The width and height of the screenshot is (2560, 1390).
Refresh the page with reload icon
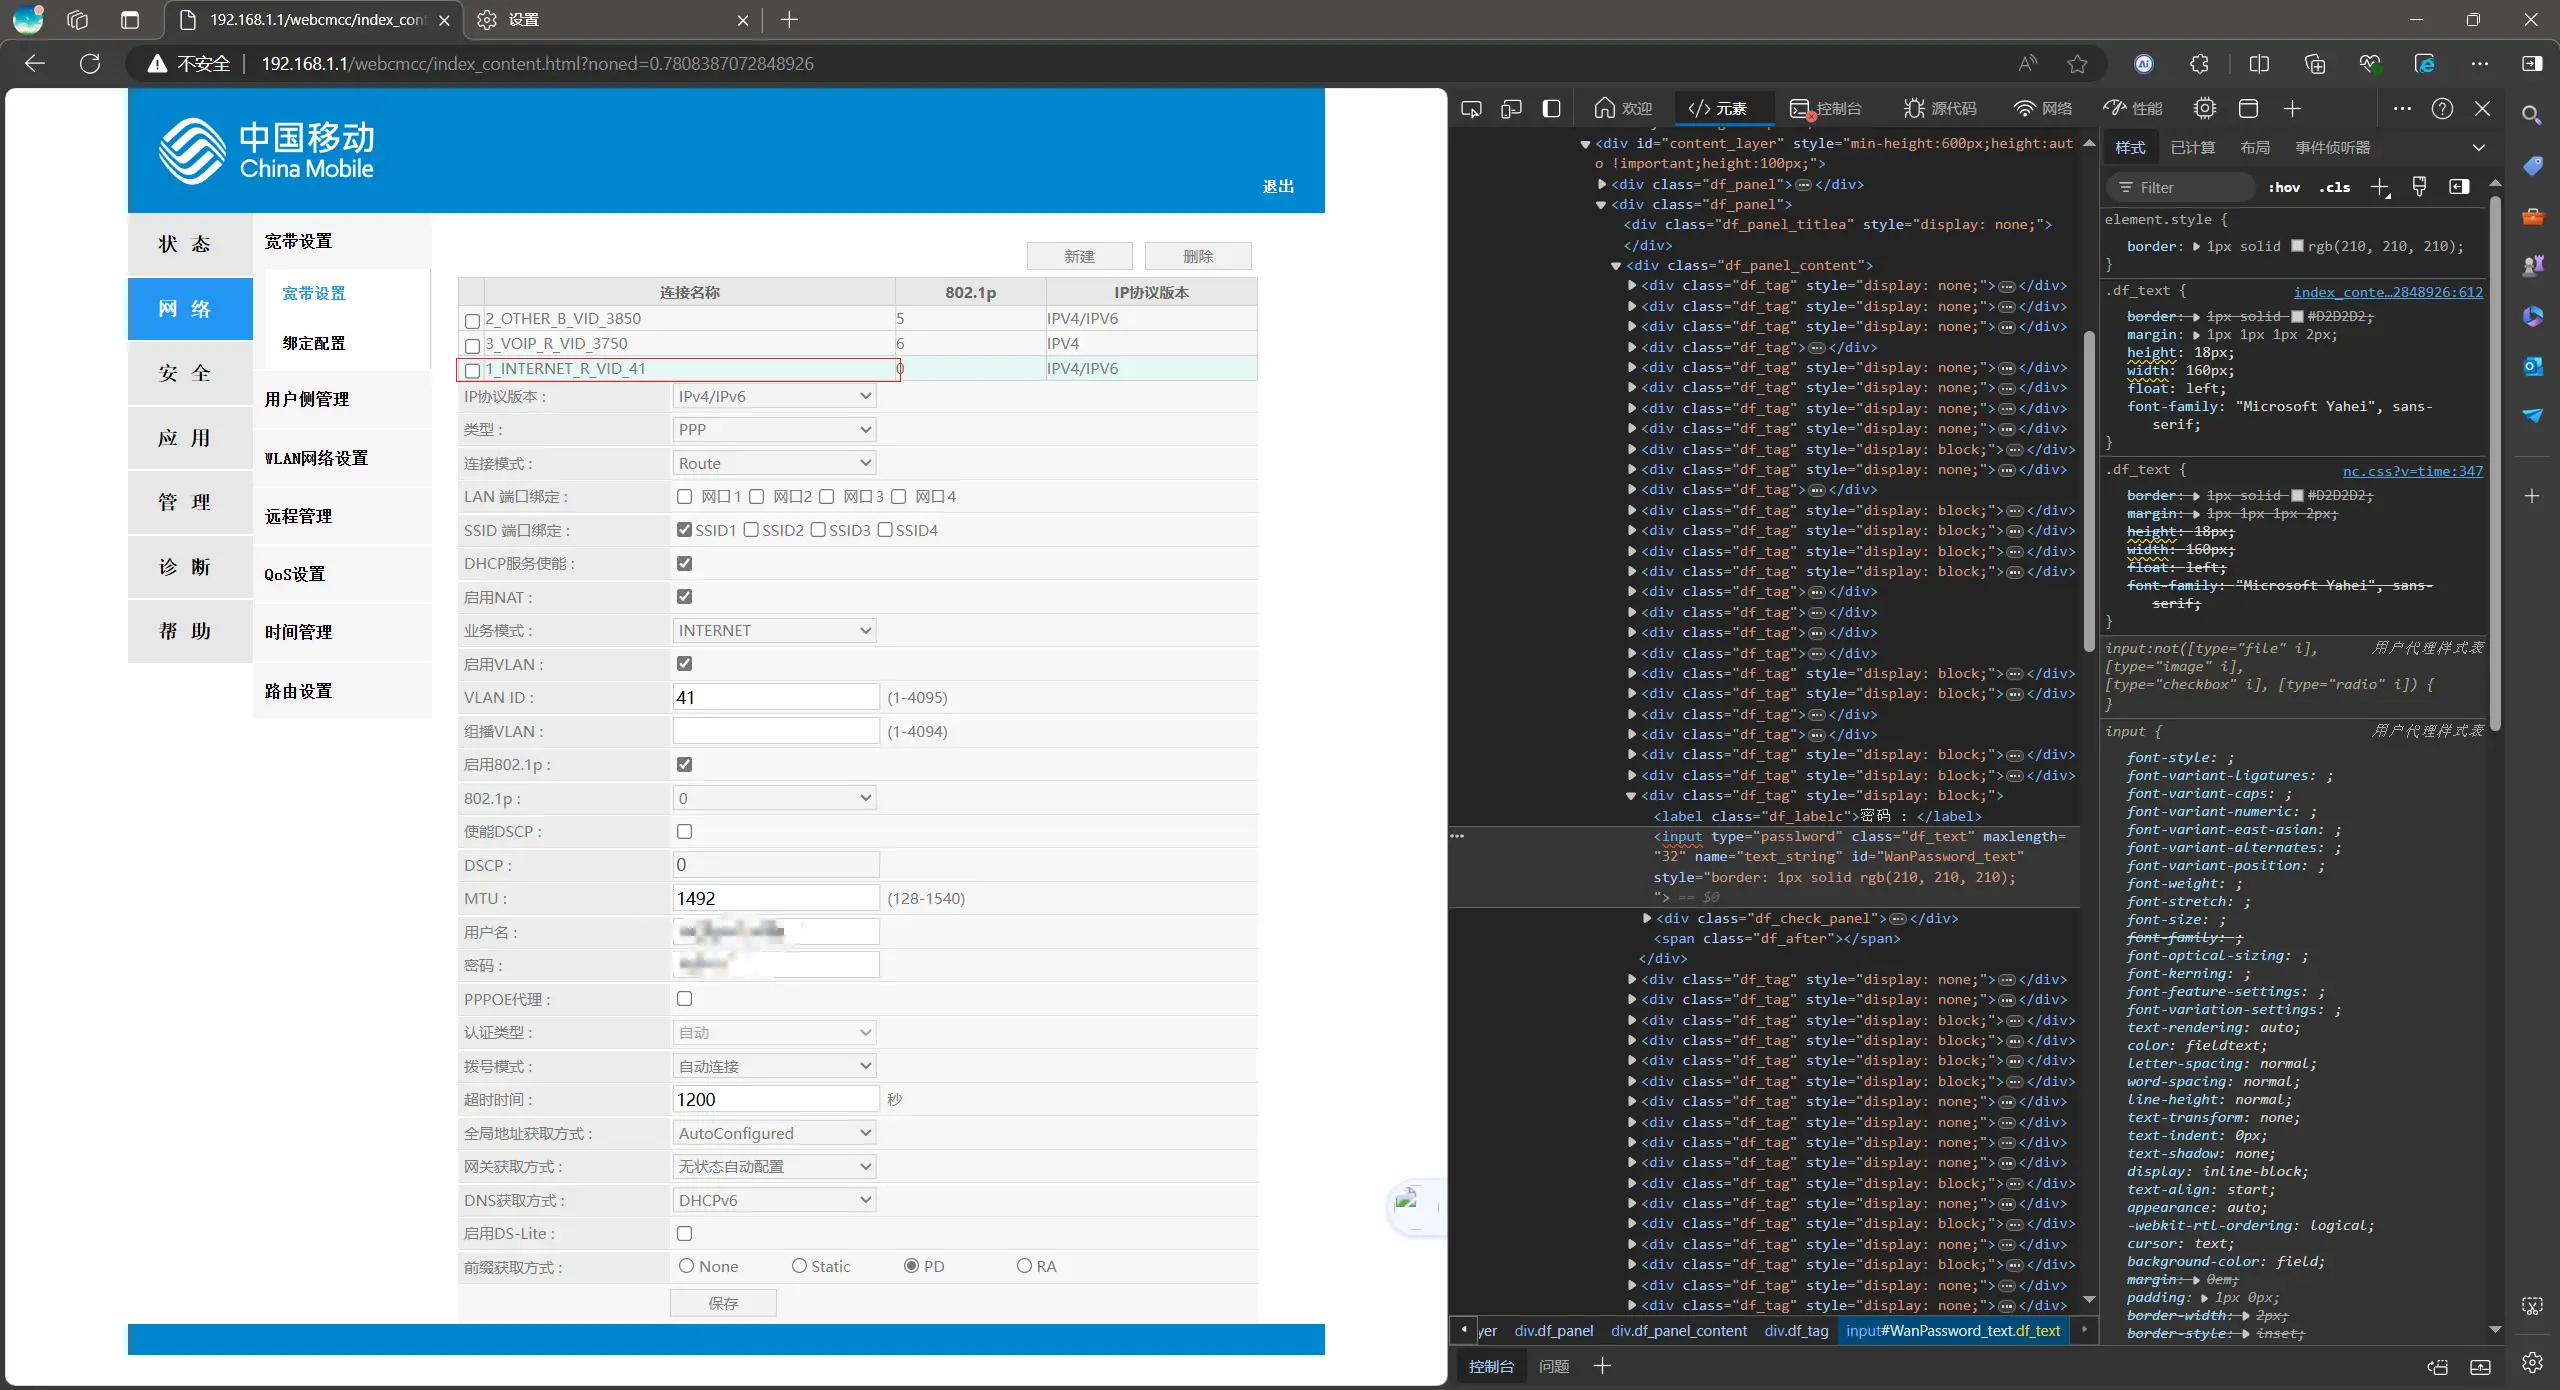pyautogui.click(x=90, y=64)
